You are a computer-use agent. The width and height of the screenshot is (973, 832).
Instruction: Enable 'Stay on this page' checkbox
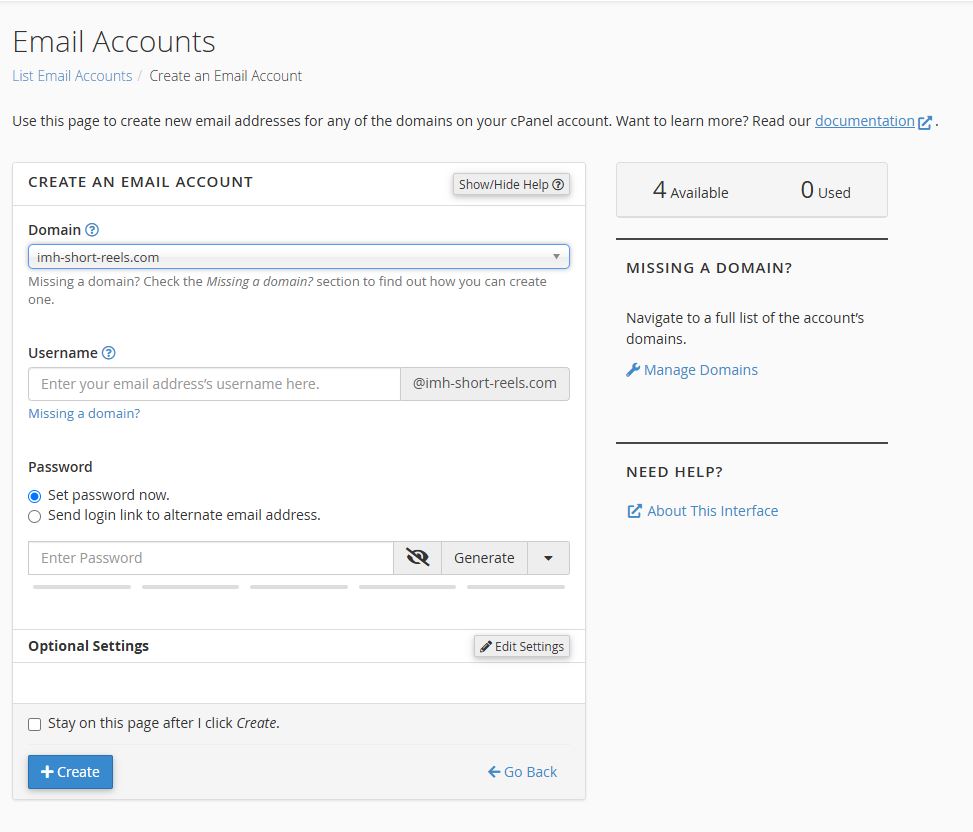click(x=35, y=724)
